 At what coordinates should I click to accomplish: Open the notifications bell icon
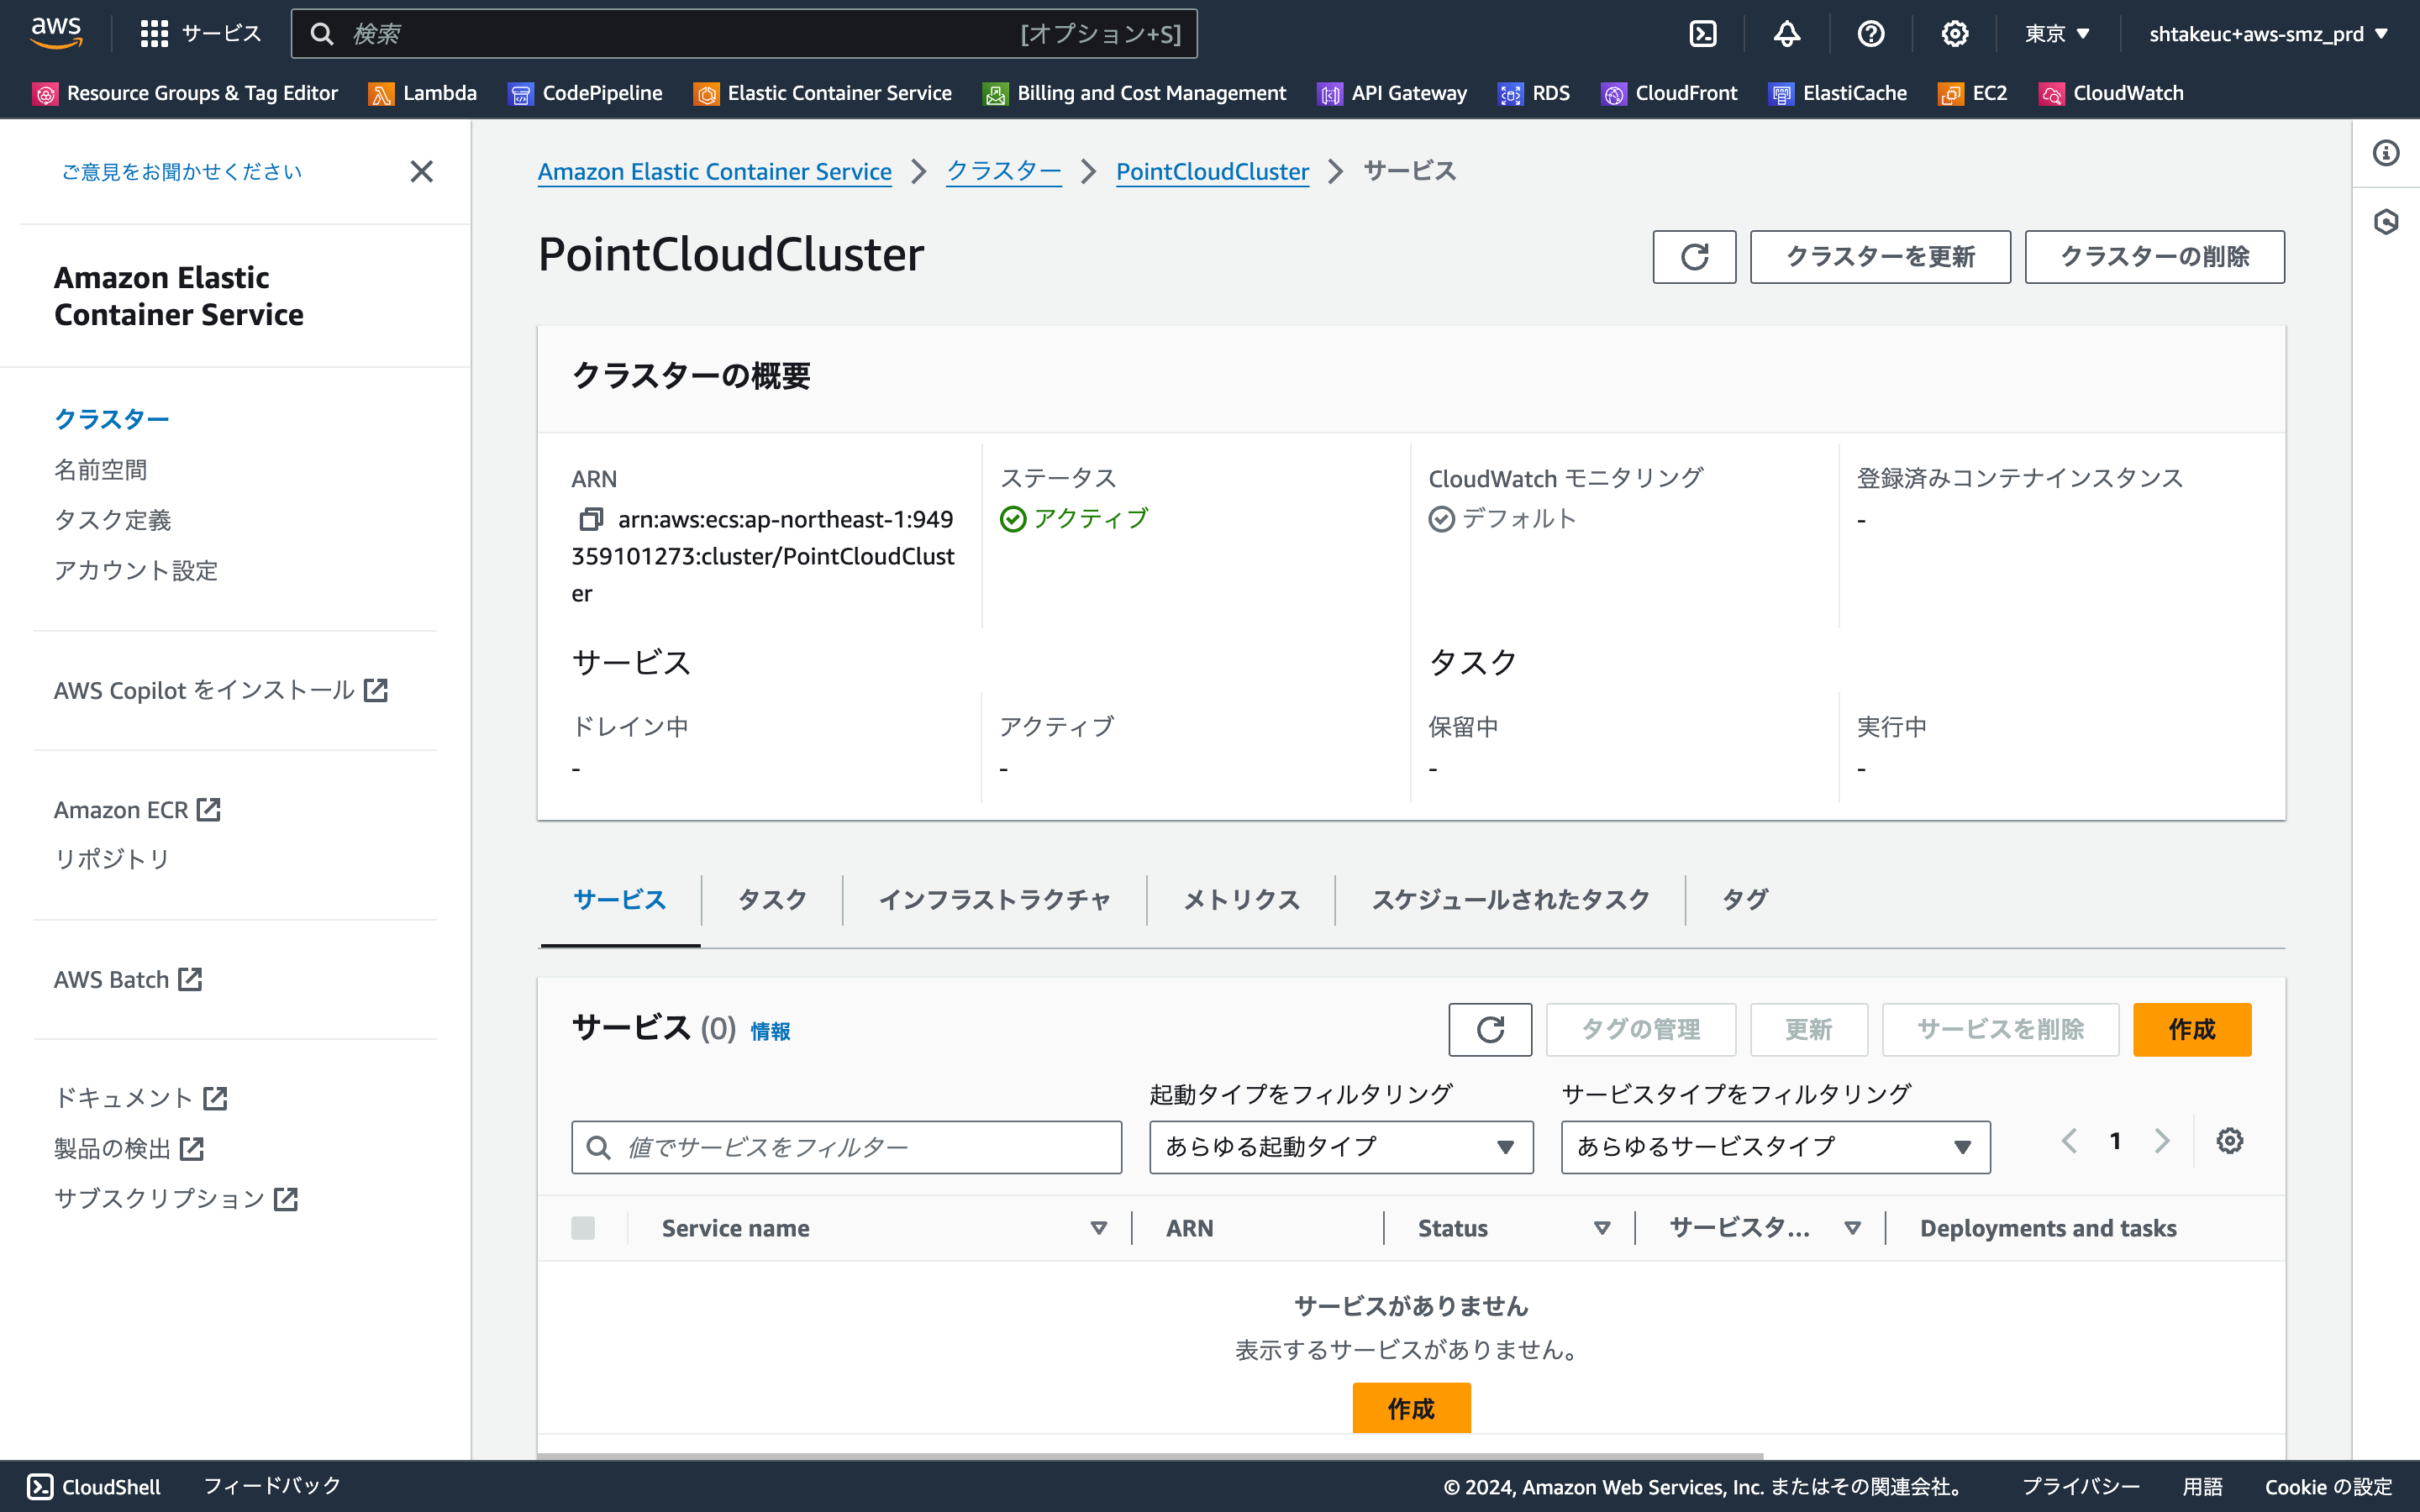(1787, 34)
